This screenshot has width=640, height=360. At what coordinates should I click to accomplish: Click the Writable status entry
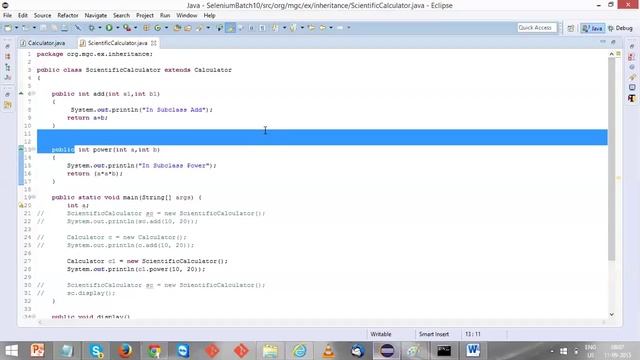(x=381, y=334)
